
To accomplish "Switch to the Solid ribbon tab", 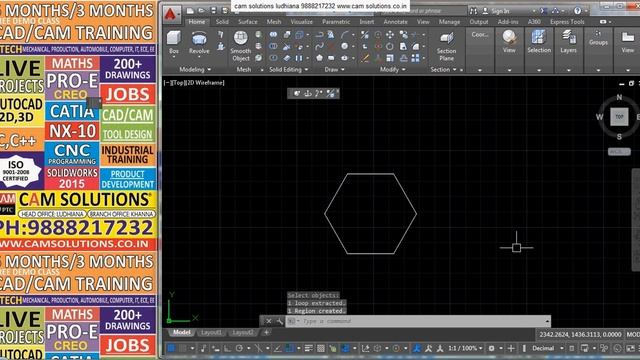I will click(x=222, y=22).
